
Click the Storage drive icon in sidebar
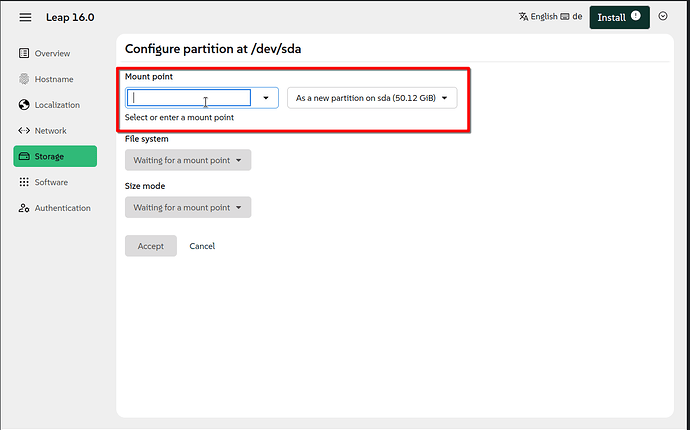[25, 157]
